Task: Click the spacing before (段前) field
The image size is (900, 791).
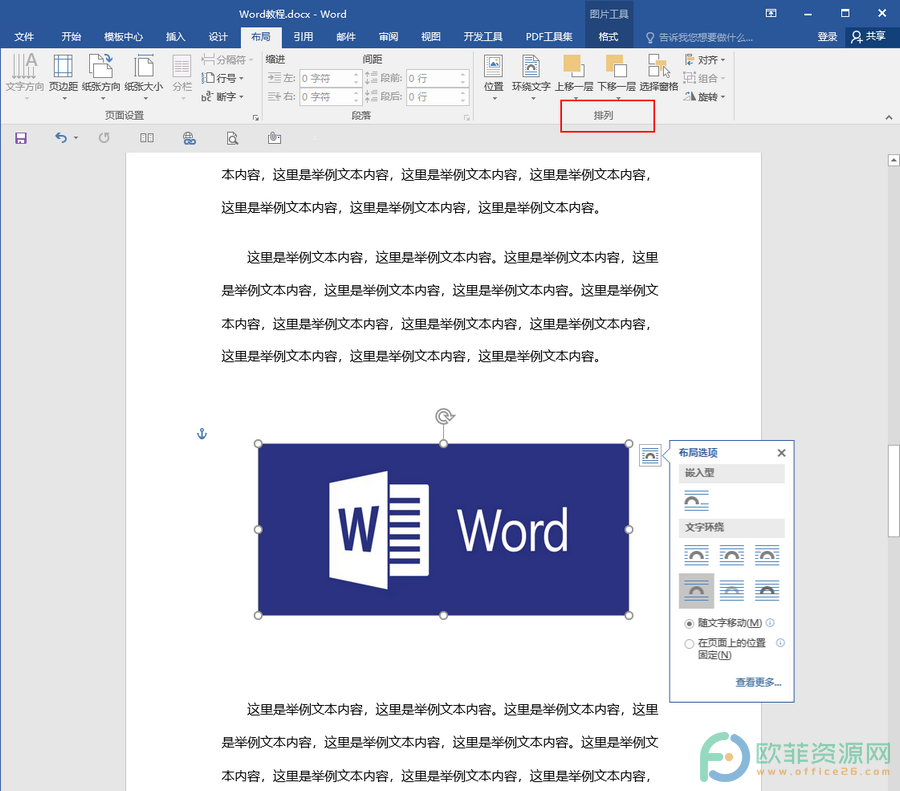Action: (x=437, y=78)
